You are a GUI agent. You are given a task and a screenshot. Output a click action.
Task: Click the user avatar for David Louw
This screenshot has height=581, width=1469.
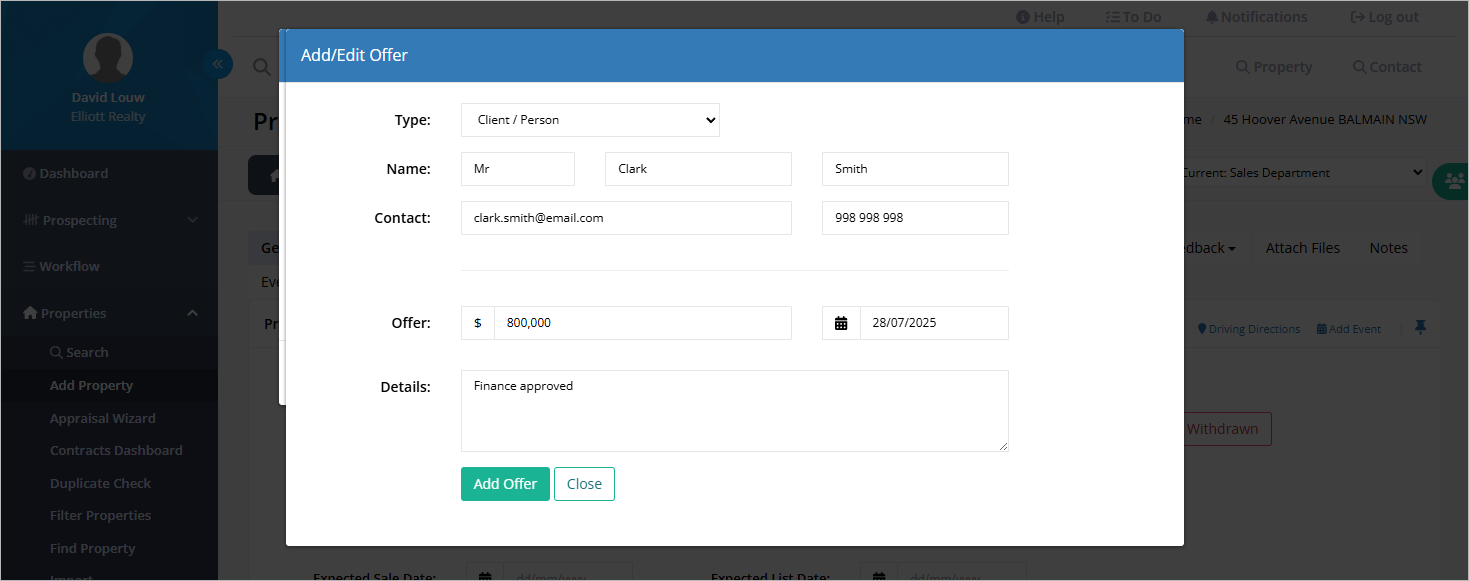108,58
